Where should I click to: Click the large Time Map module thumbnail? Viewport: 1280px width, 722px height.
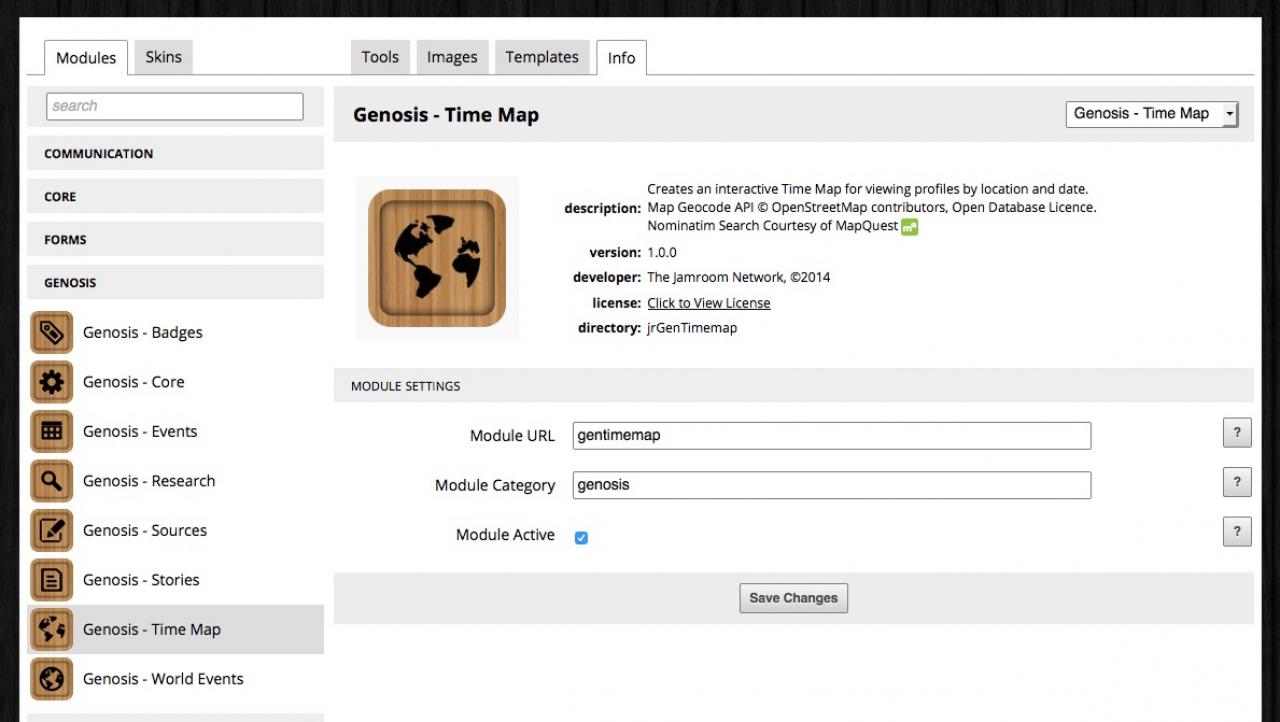[x=437, y=258]
